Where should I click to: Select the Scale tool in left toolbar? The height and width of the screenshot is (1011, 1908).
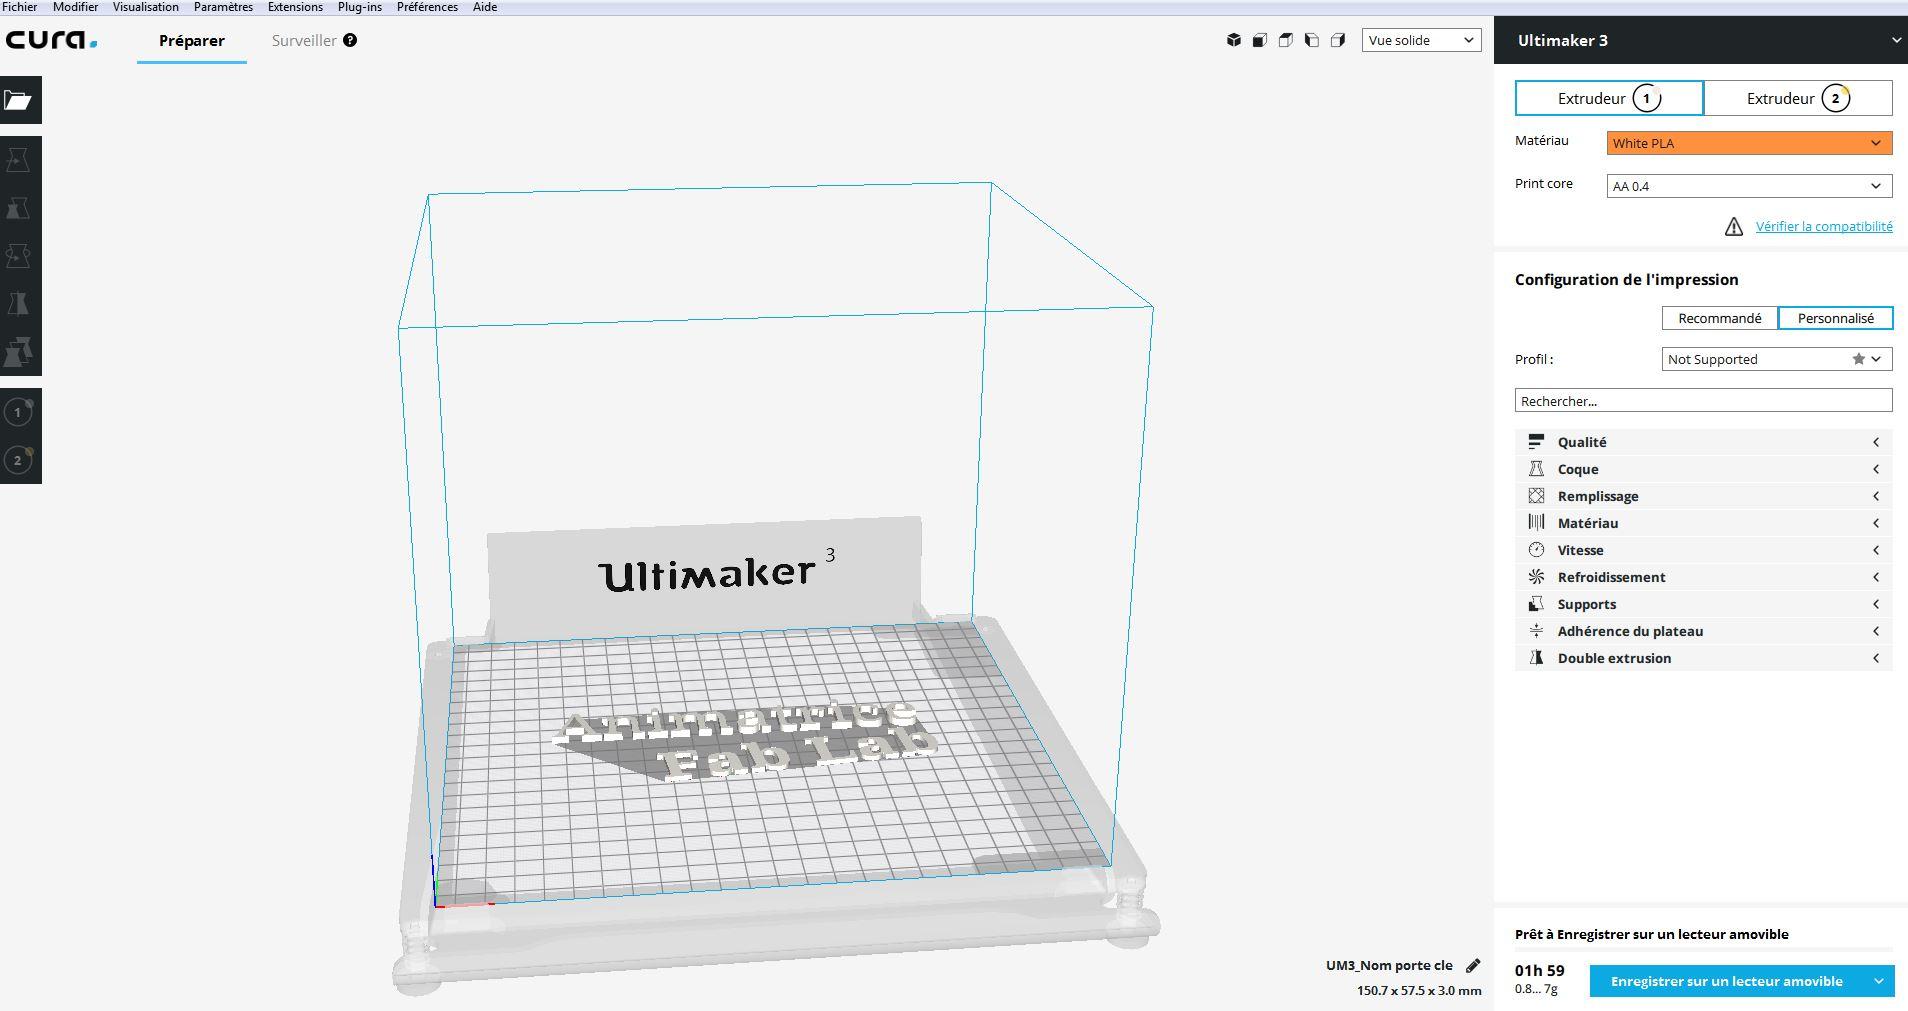pyautogui.click(x=18, y=208)
